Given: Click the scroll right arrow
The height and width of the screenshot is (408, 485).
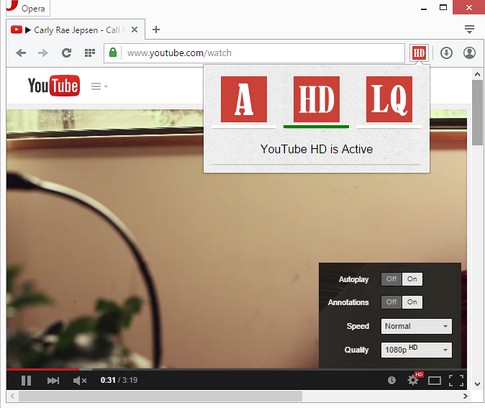Looking at the screenshot, I should (x=465, y=396).
